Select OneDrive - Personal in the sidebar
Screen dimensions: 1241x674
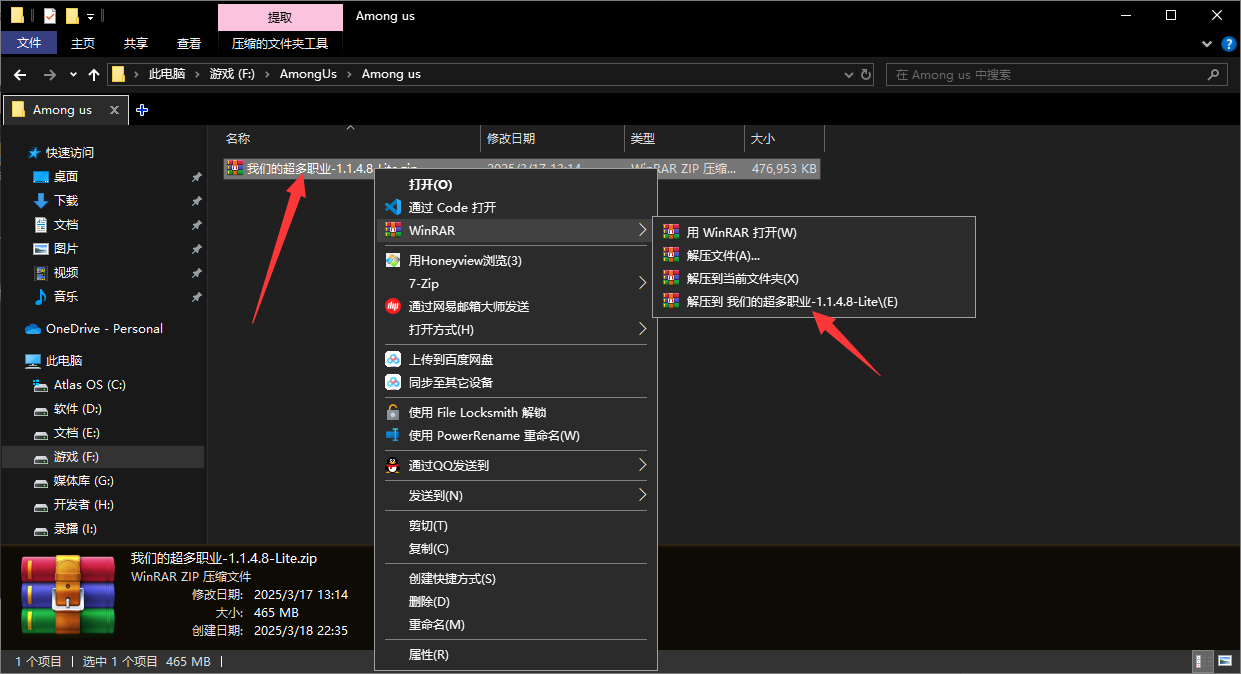(x=104, y=328)
